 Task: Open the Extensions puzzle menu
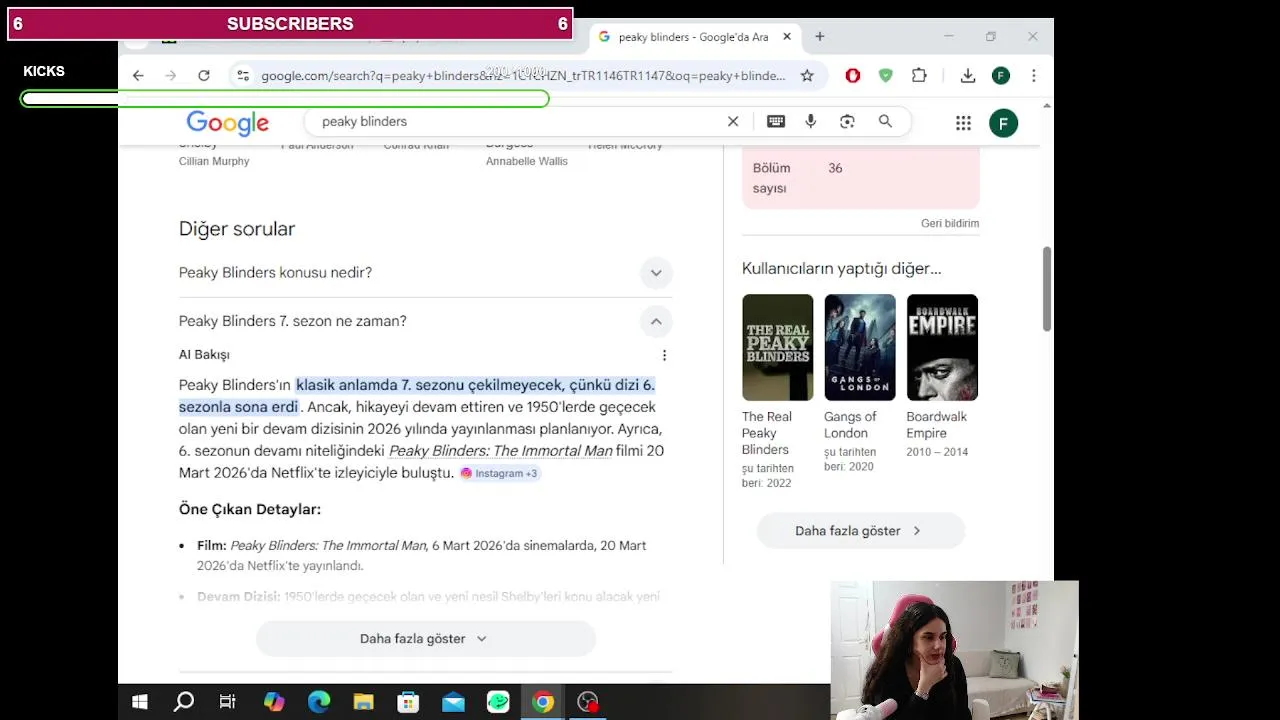[x=919, y=75]
